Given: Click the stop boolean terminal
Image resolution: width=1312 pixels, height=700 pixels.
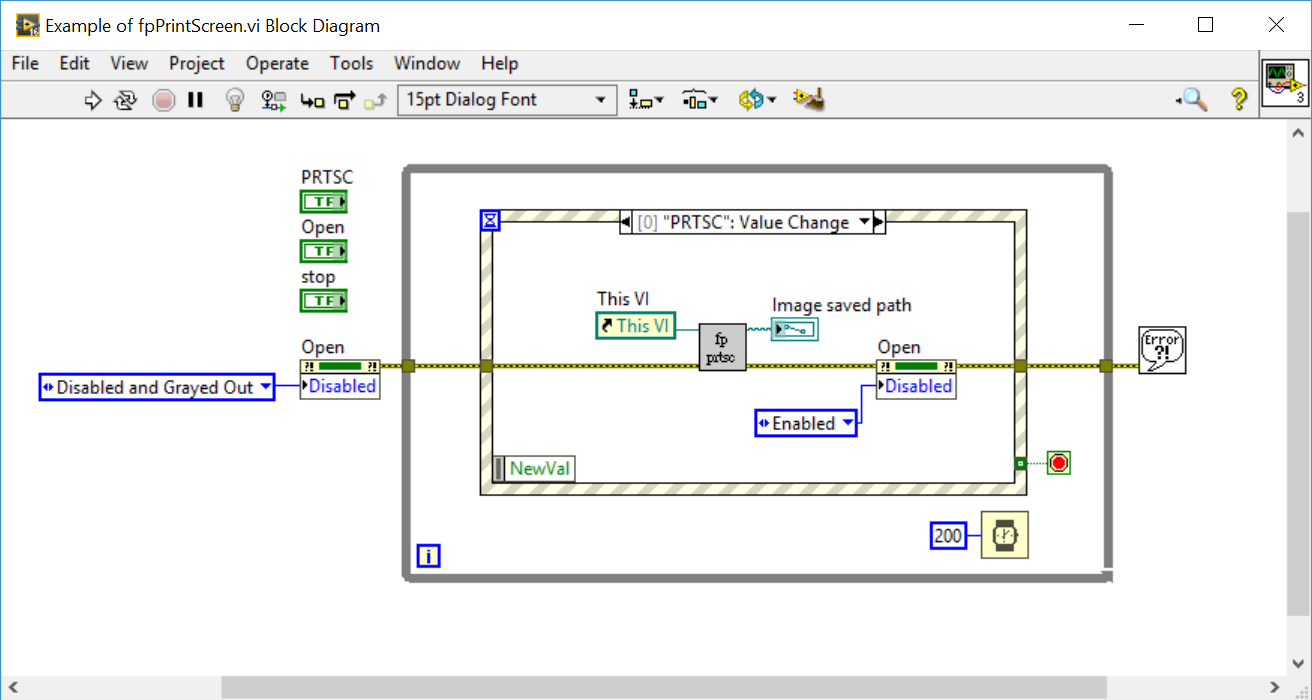Looking at the screenshot, I should (323, 300).
